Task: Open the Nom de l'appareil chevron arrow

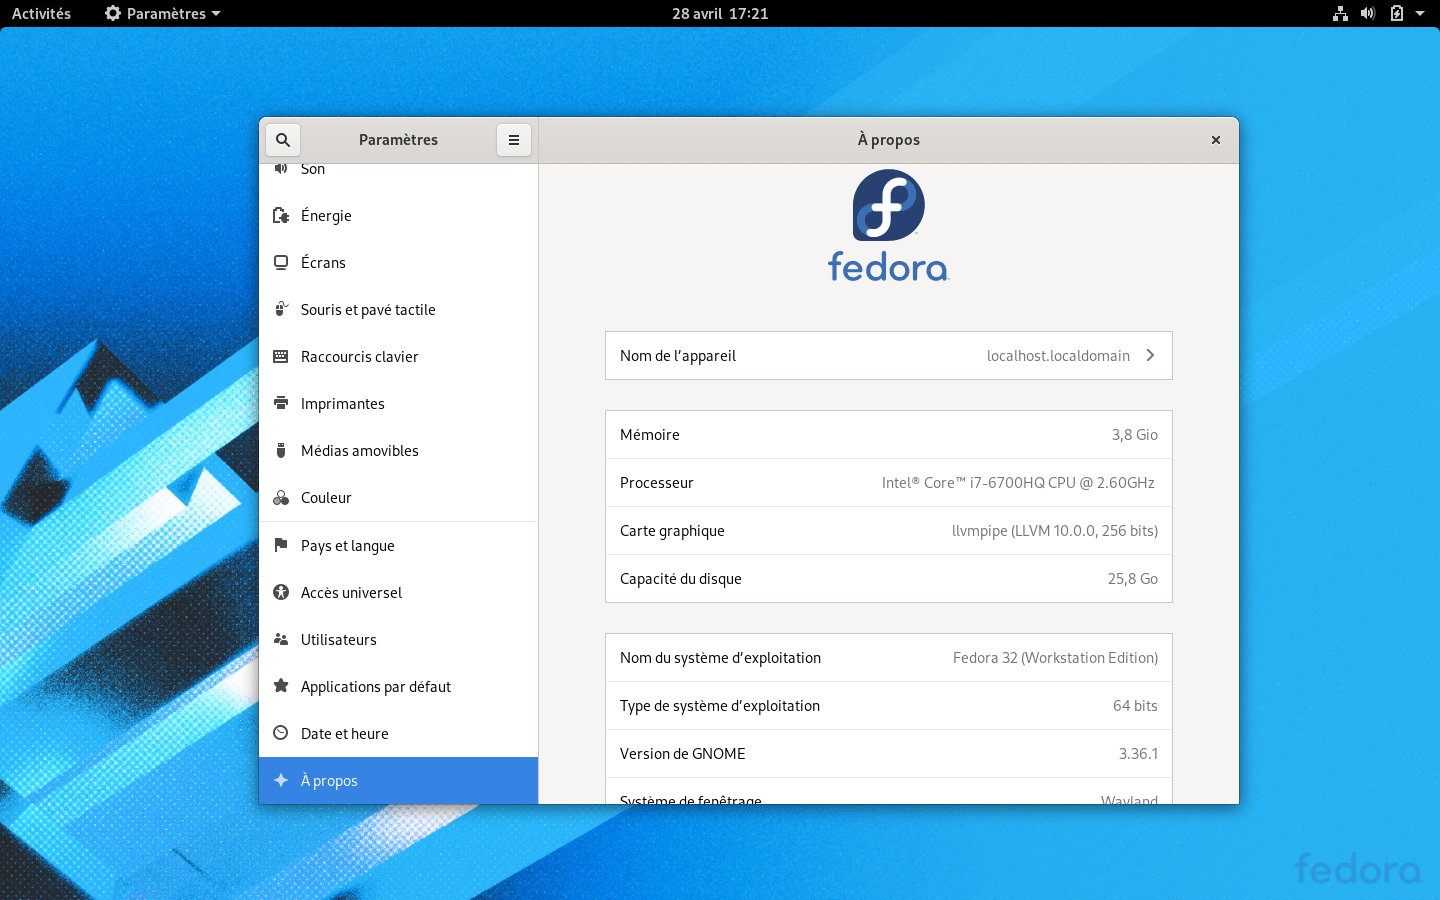Action: click(x=1151, y=356)
